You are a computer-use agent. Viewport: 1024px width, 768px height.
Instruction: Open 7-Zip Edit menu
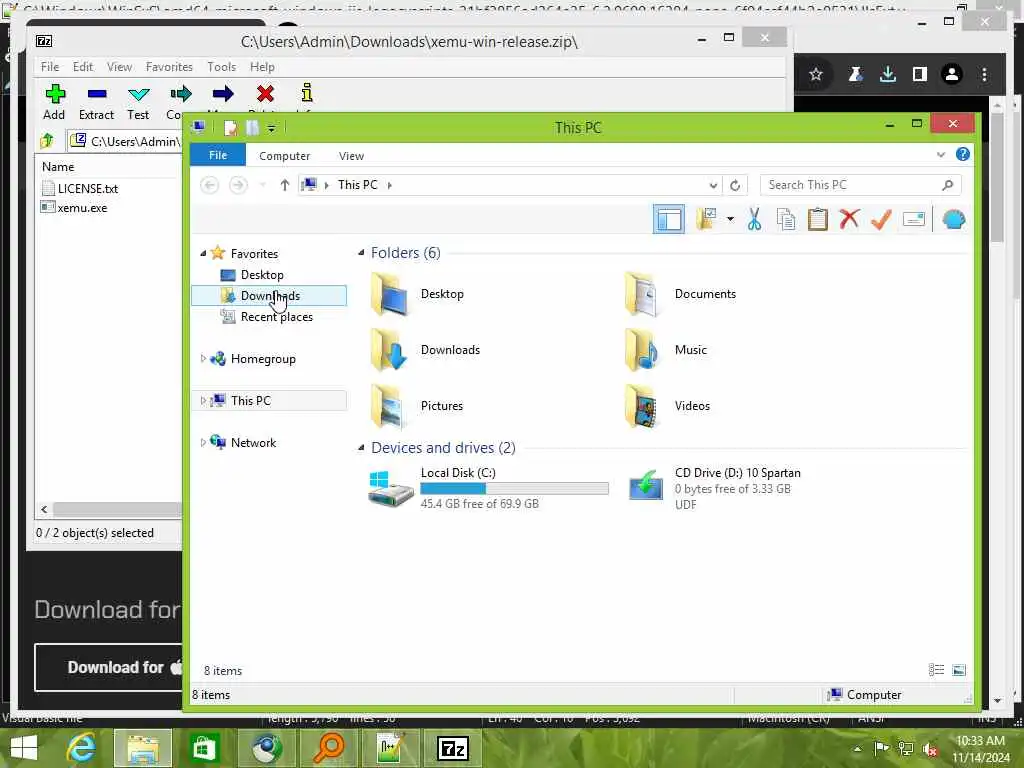click(83, 67)
